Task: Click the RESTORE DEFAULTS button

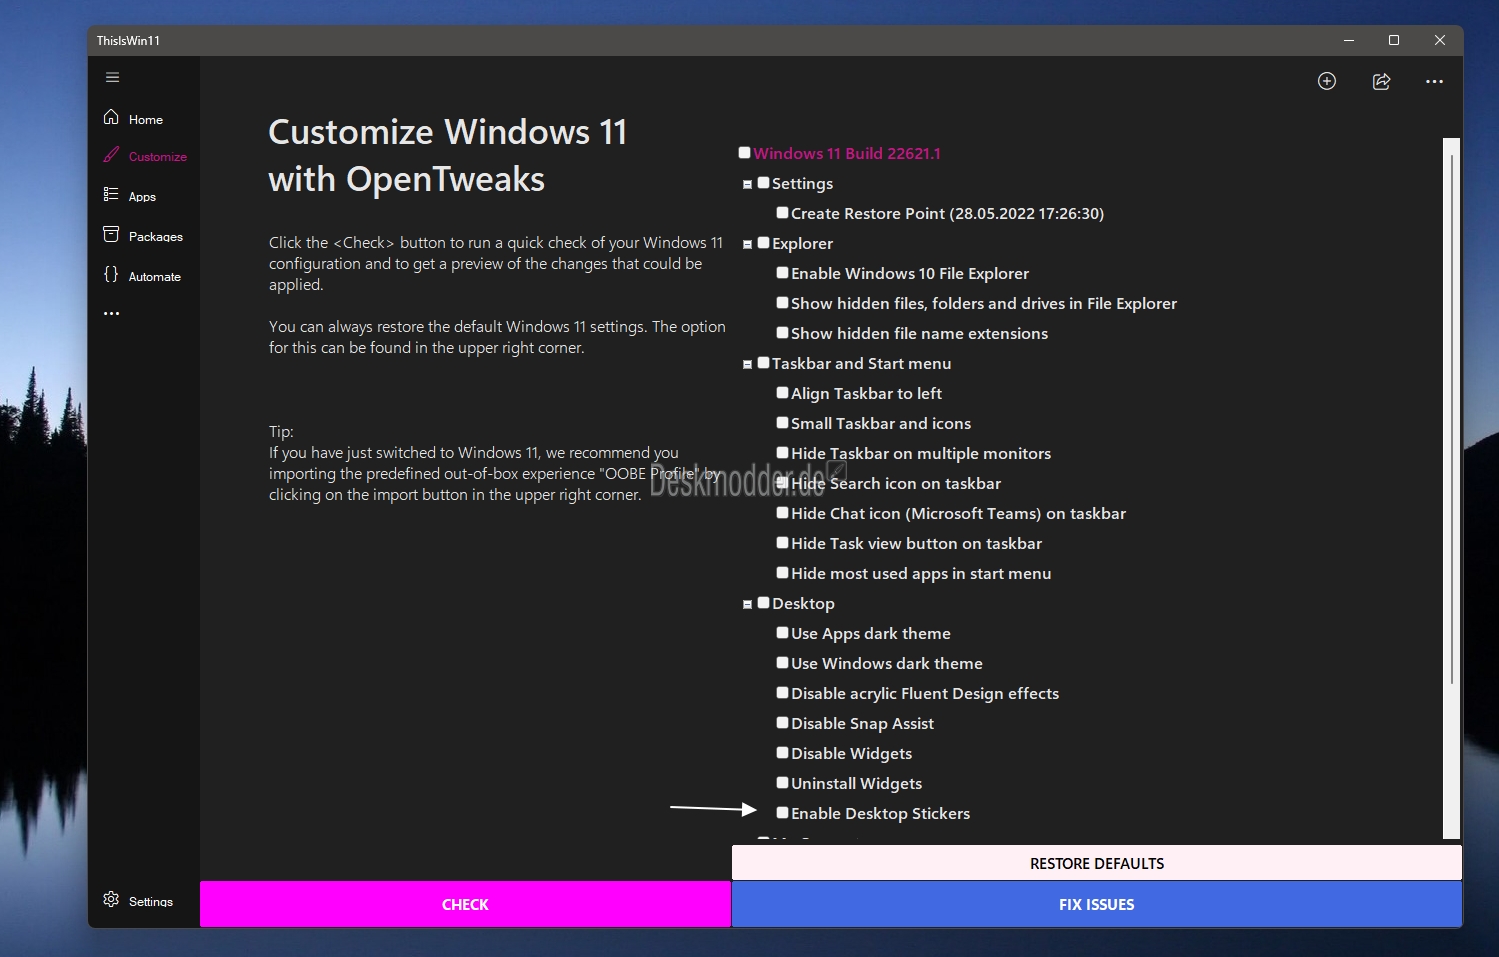Action: pos(1096,863)
